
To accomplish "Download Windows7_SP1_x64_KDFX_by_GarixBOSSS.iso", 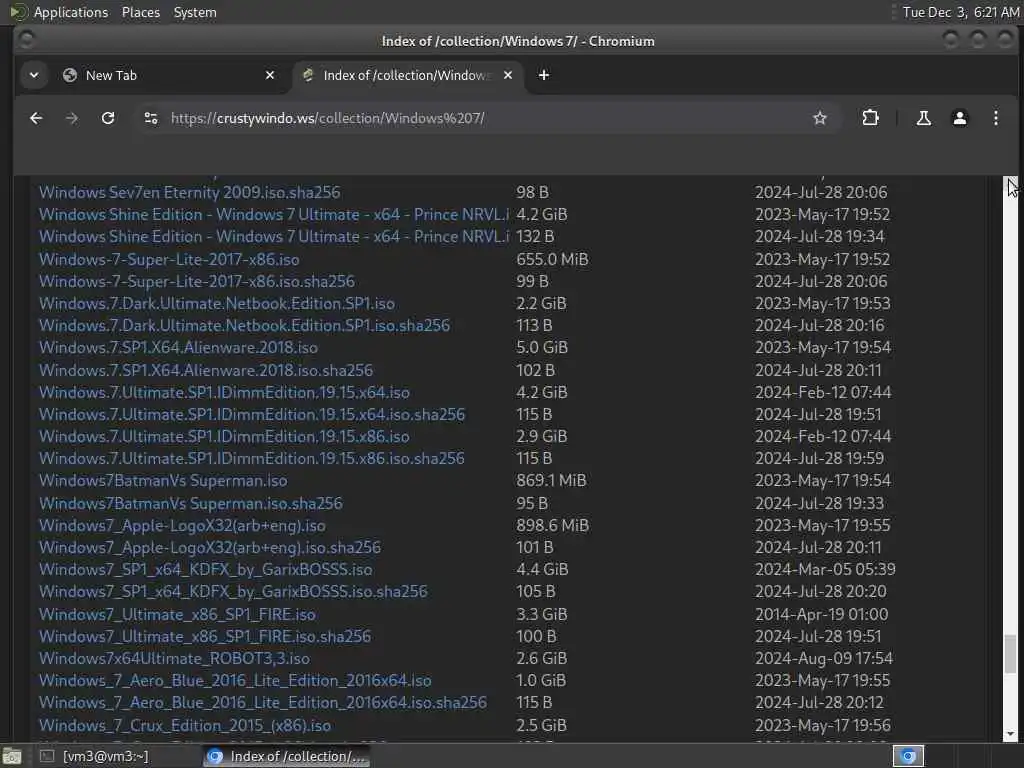I will click(x=206, y=569).
